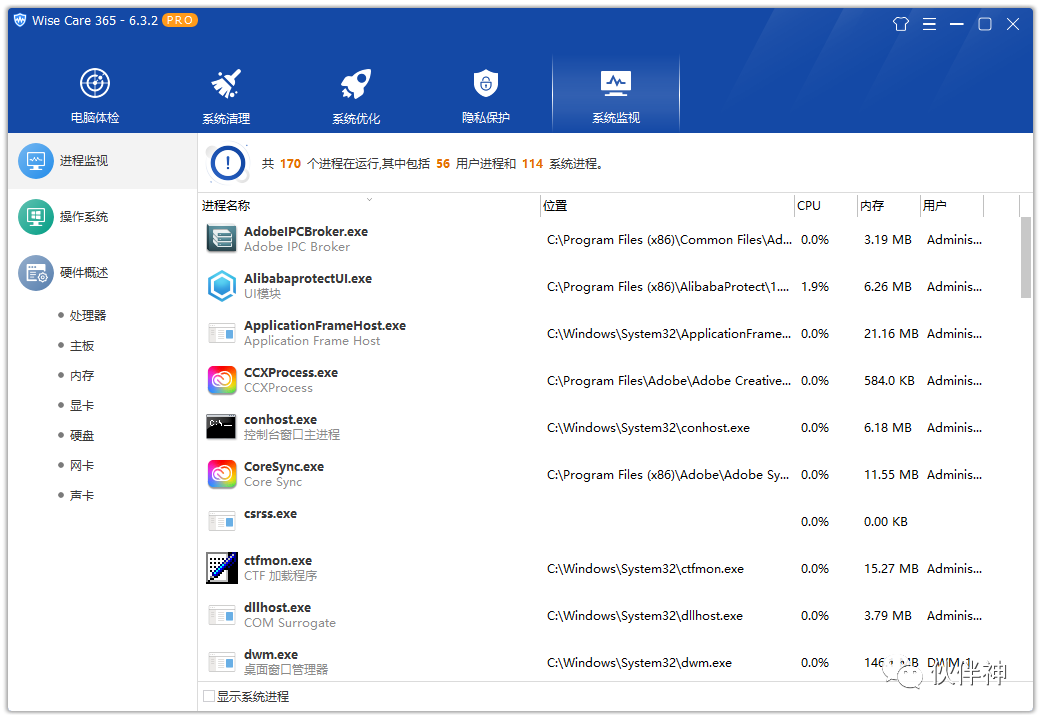The height and width of the screenshot is (719, 1041).
Task: Enable the 显示系统进程 checkbox
Action: point(208,696)
